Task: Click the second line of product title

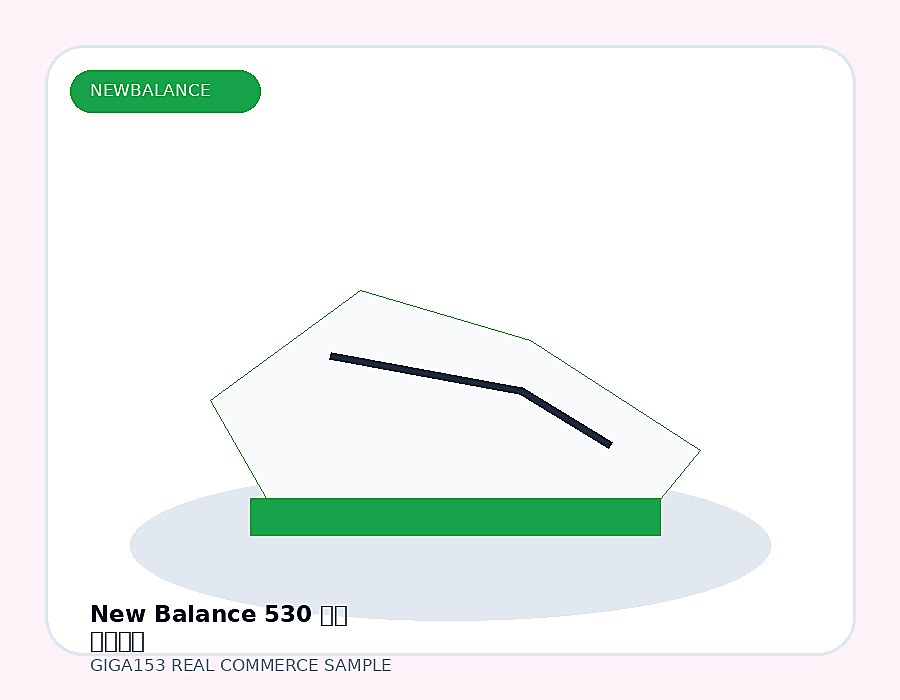Action: click(117, 641)
